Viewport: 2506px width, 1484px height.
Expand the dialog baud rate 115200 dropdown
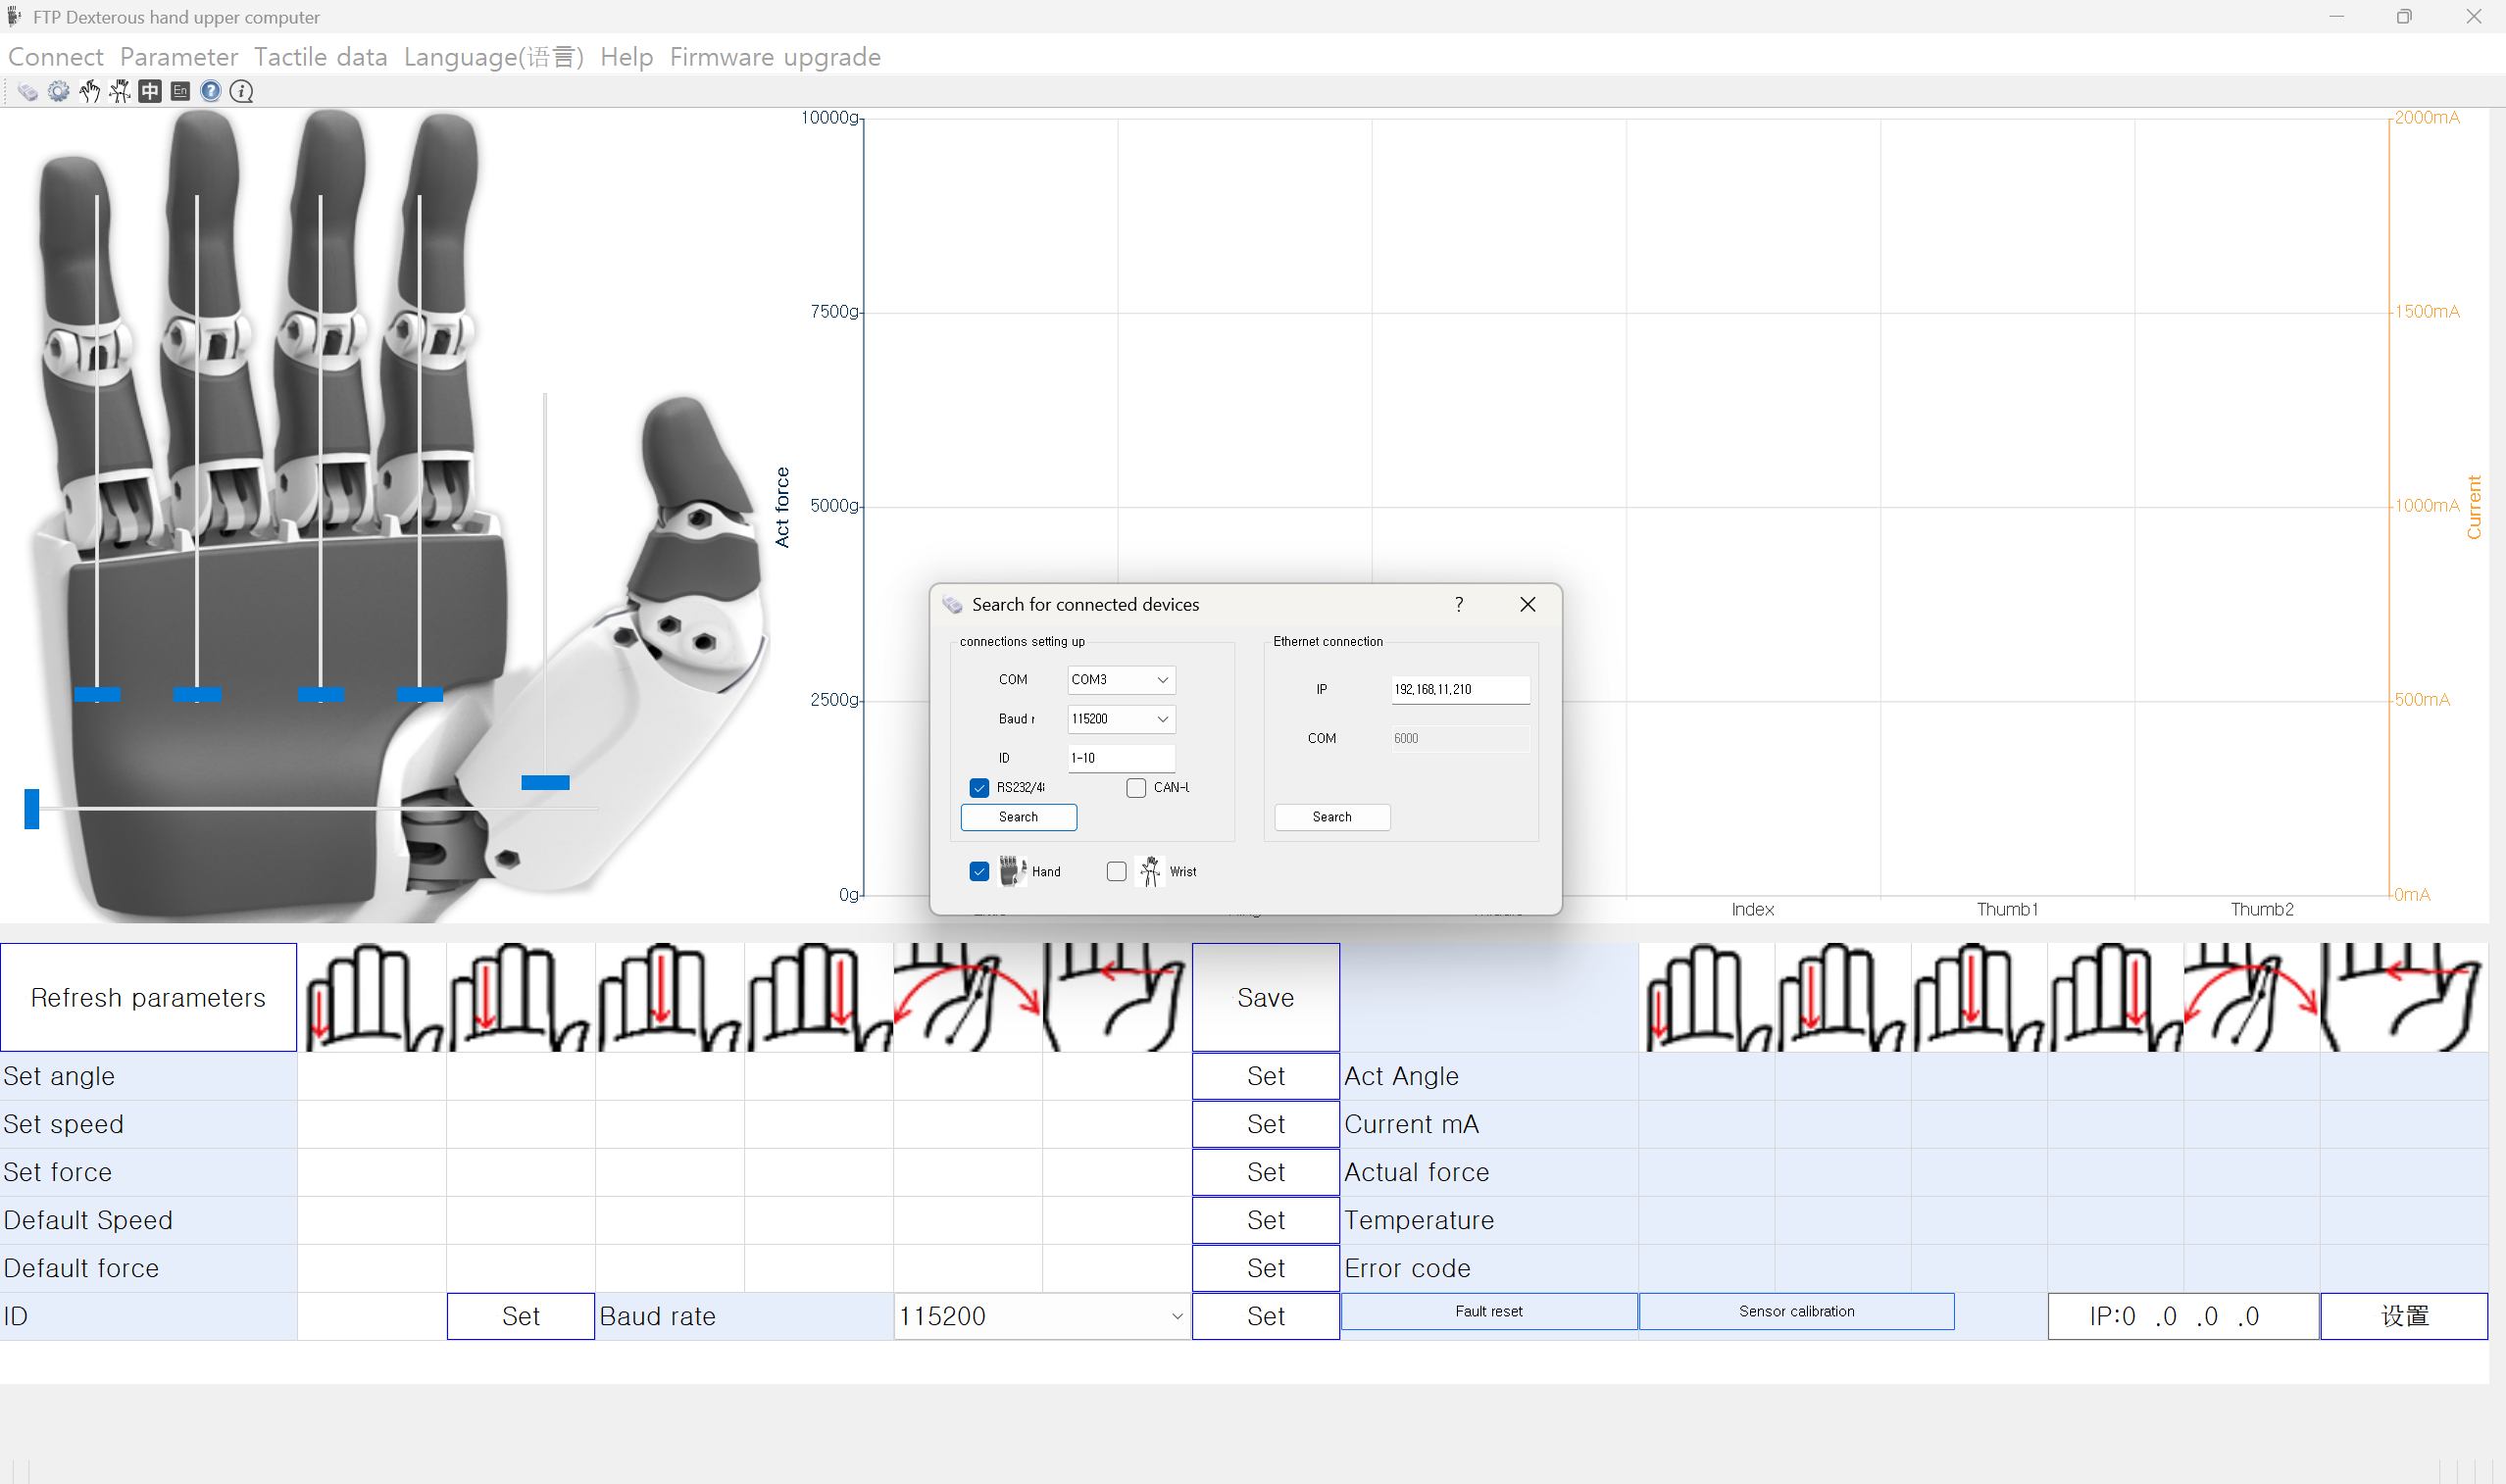point(1121,719)
